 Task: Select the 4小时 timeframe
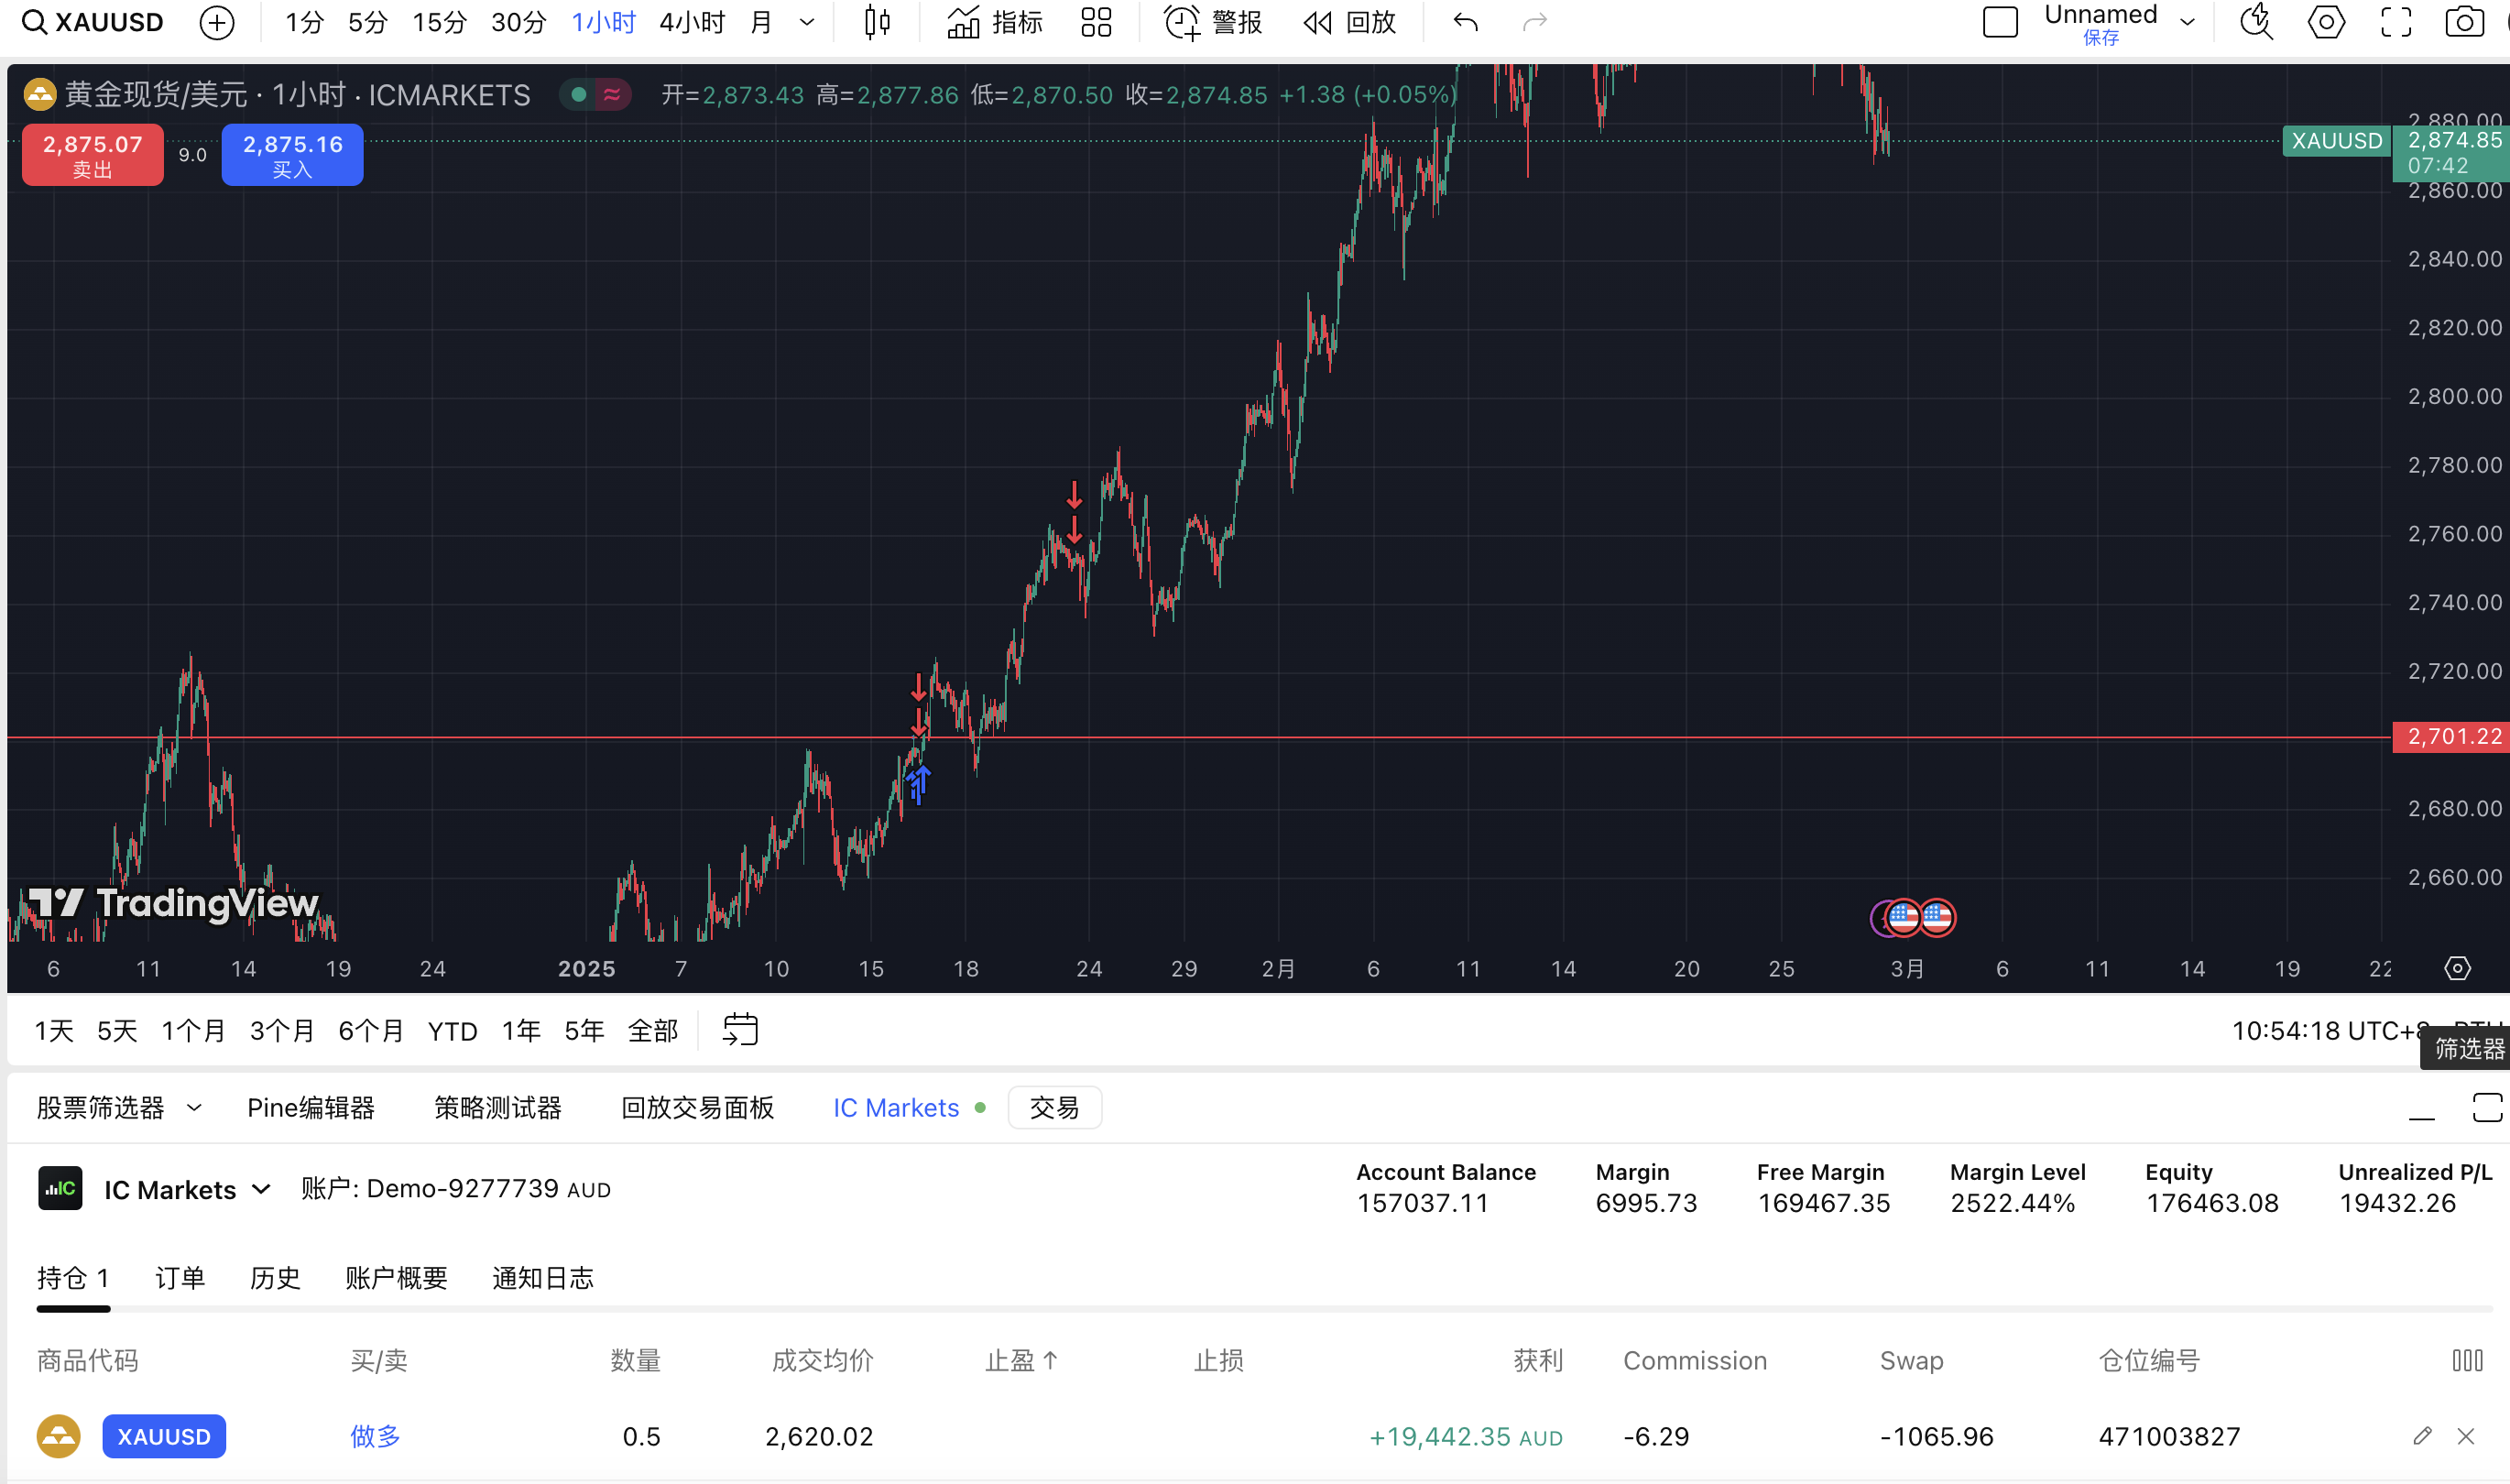click(692, 22)
